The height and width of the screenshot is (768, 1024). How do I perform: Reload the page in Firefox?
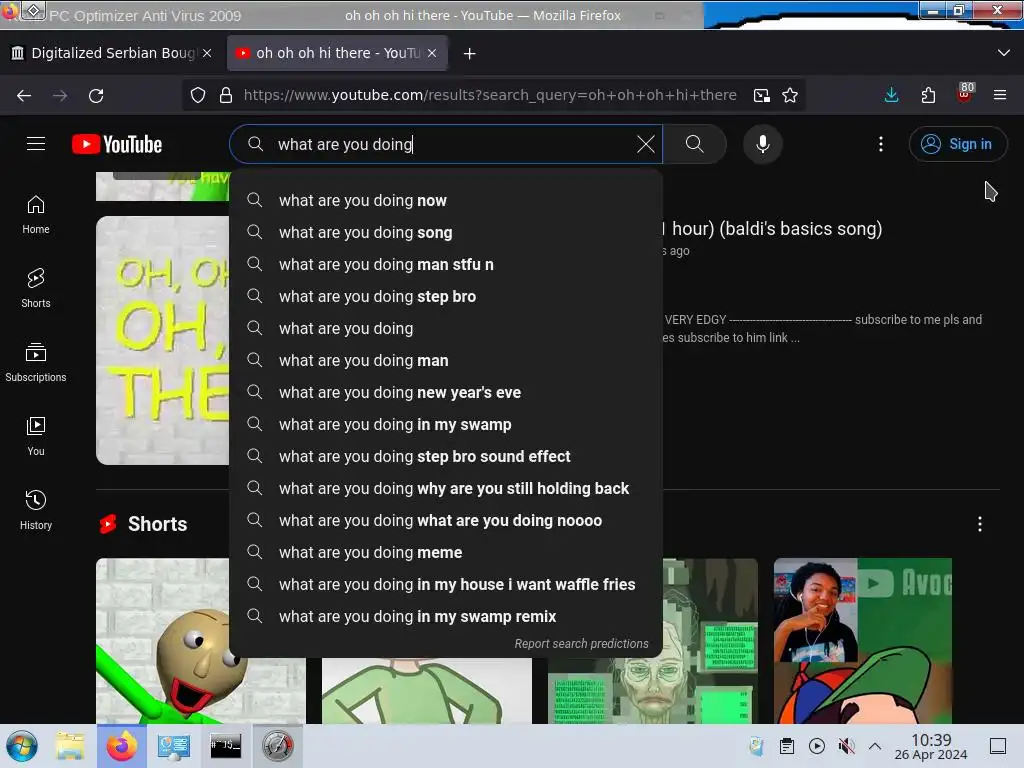click(96, 96)
